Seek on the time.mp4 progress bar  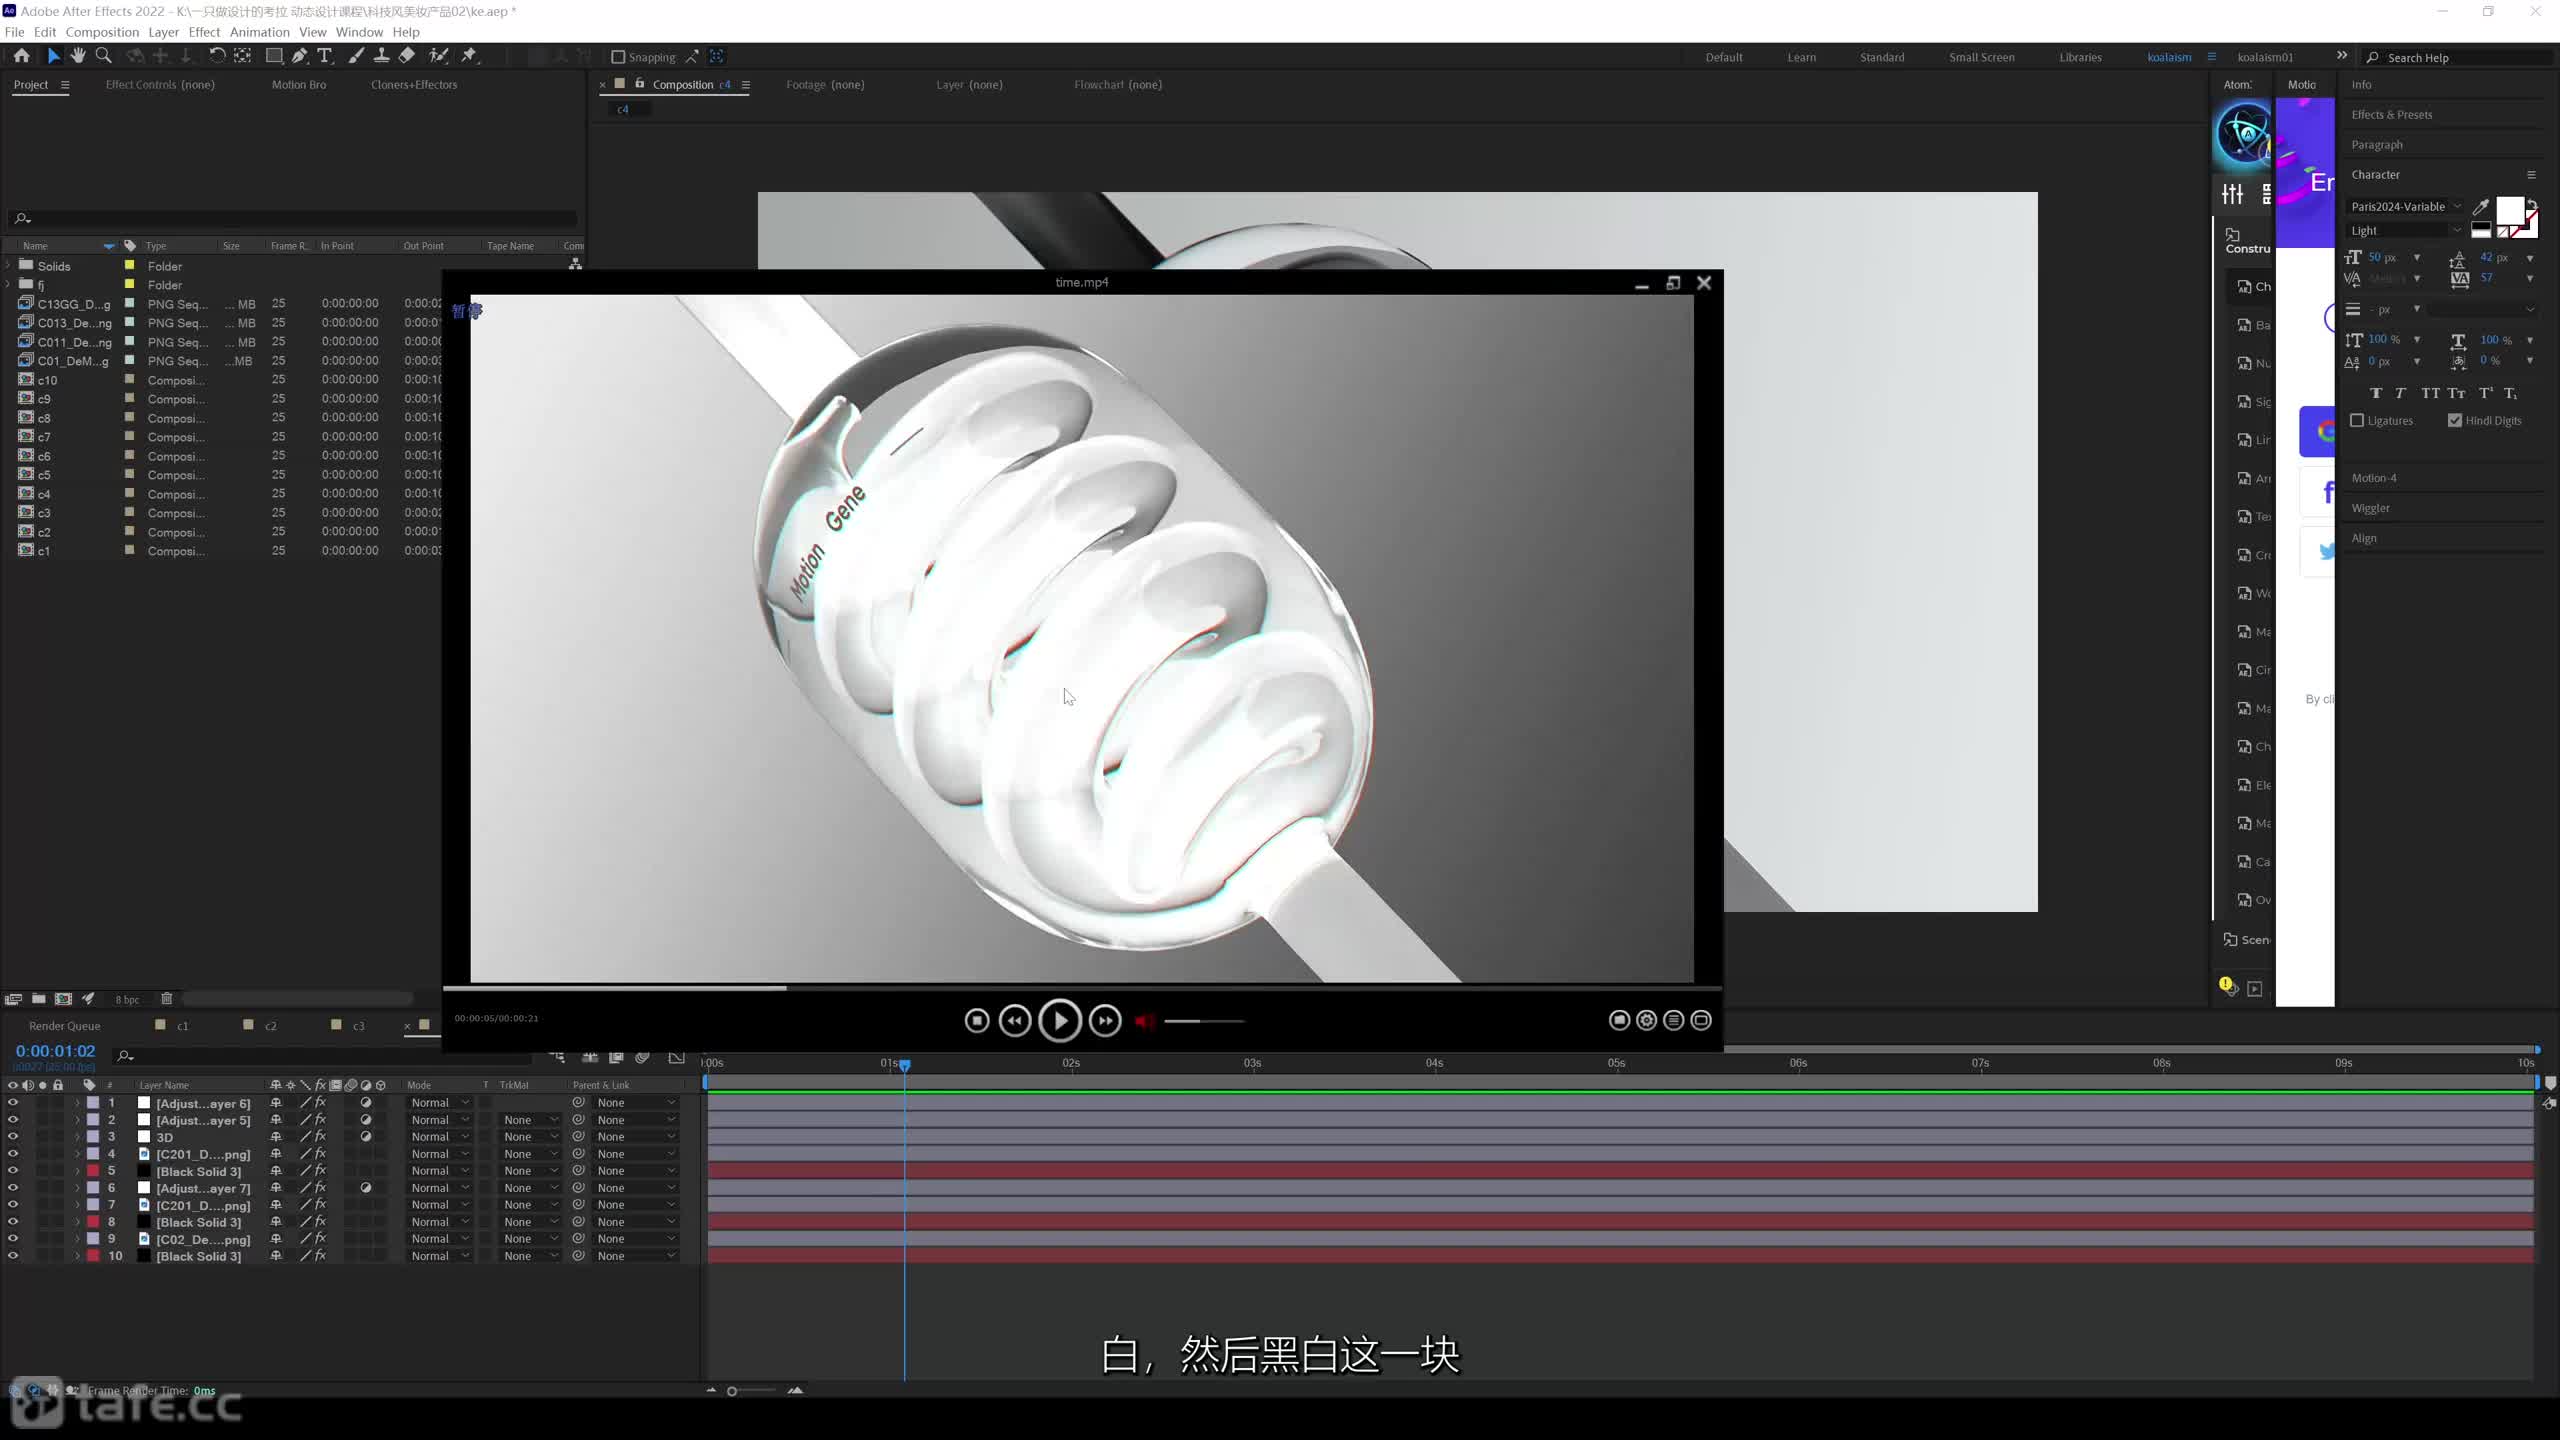[1082, 988]
